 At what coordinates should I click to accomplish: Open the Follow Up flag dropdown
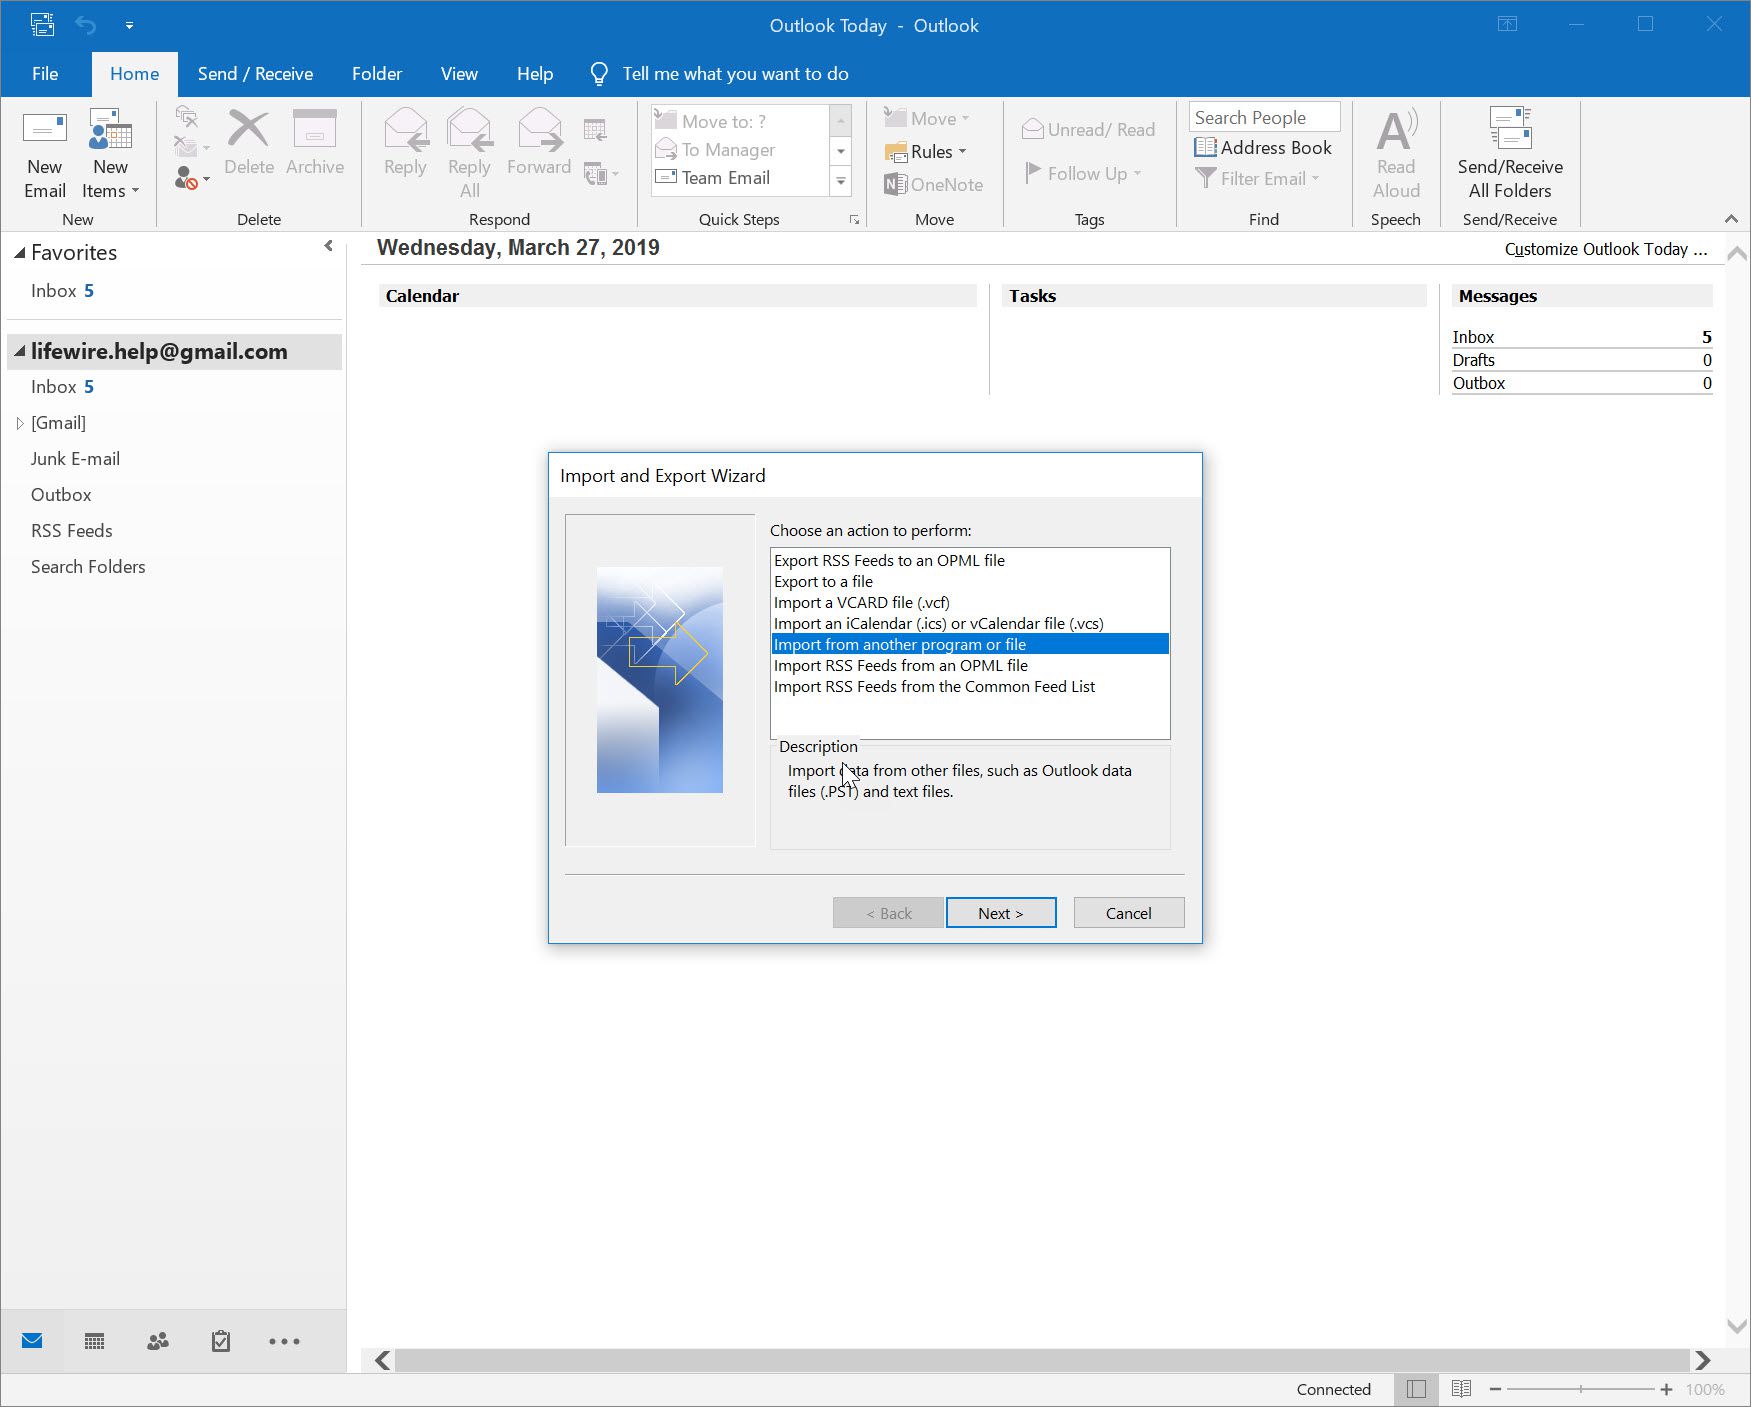point(1083,174)
